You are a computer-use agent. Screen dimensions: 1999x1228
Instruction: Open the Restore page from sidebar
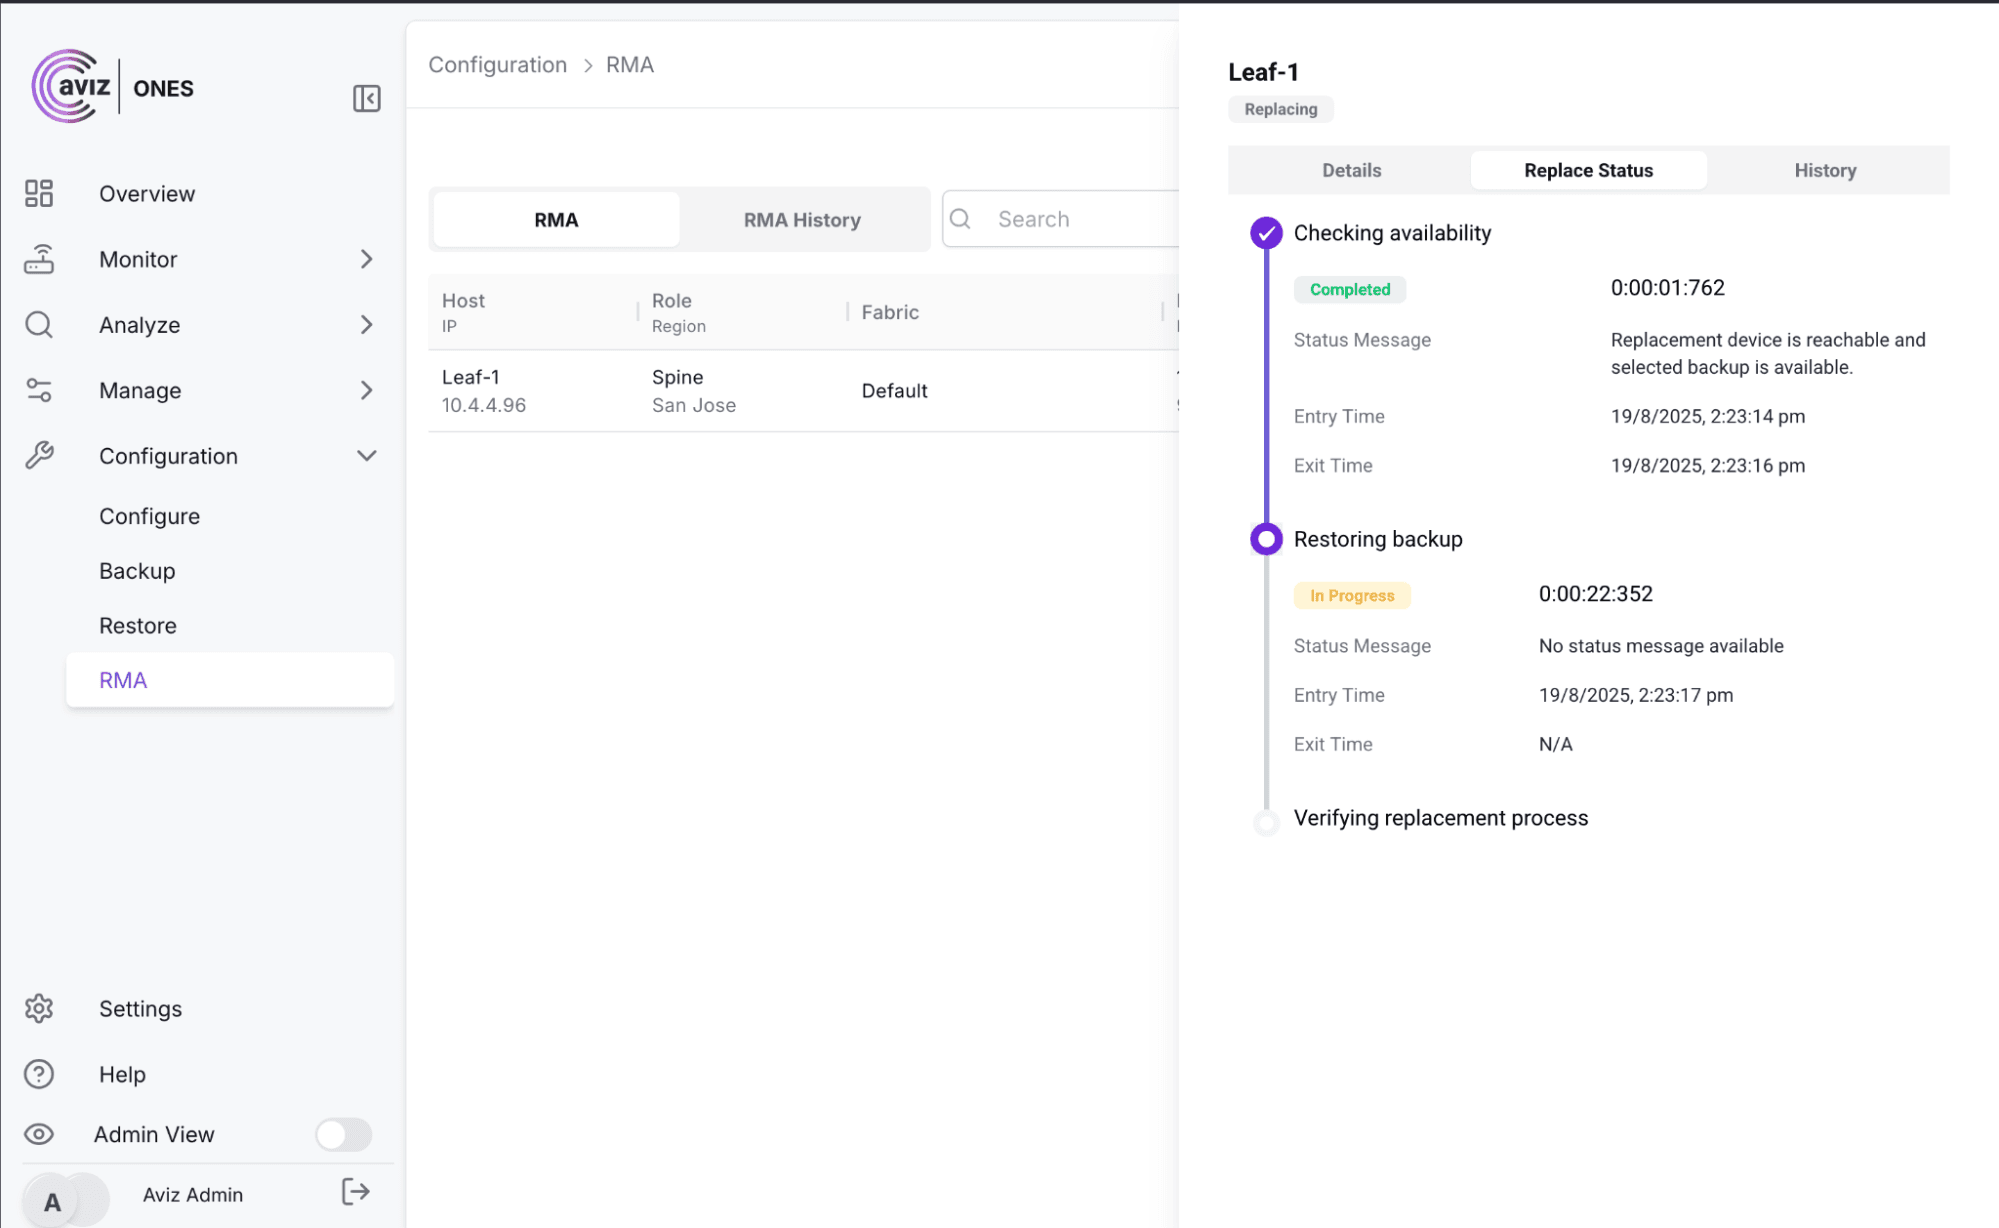[x=137, y=625]
